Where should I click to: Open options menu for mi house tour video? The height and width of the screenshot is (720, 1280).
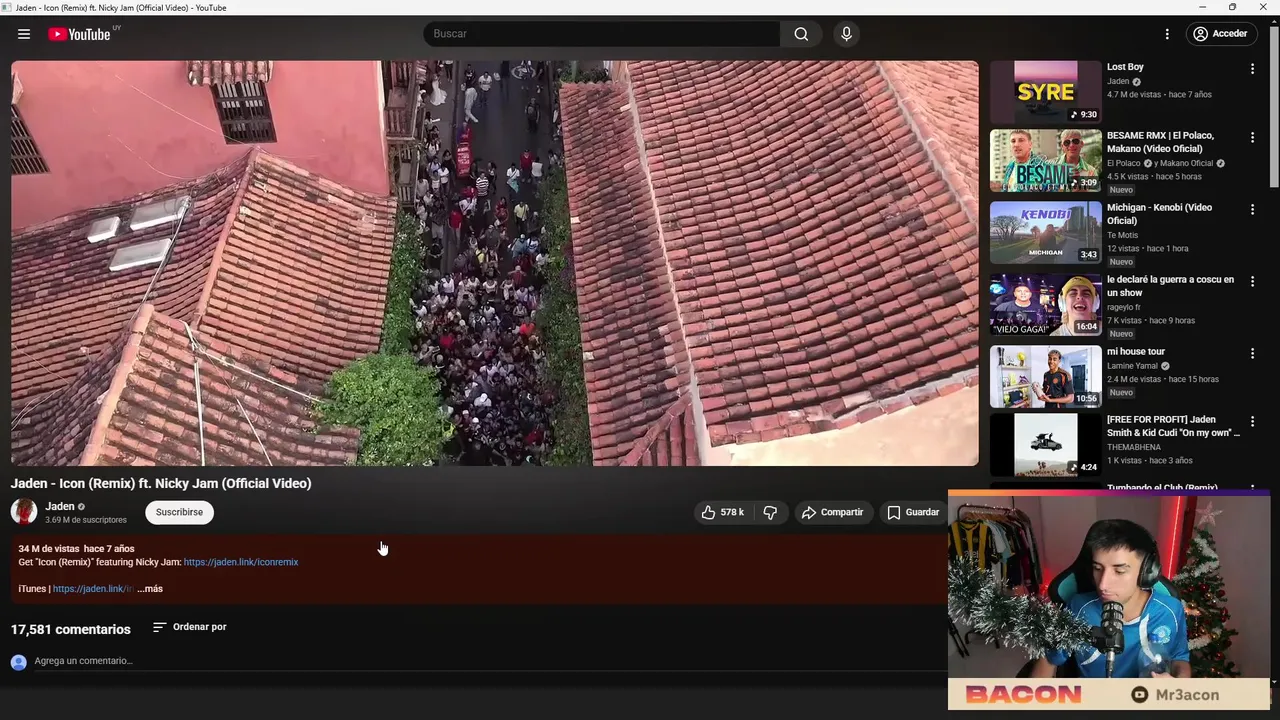pyautogui.click(x=1252, y=353)
